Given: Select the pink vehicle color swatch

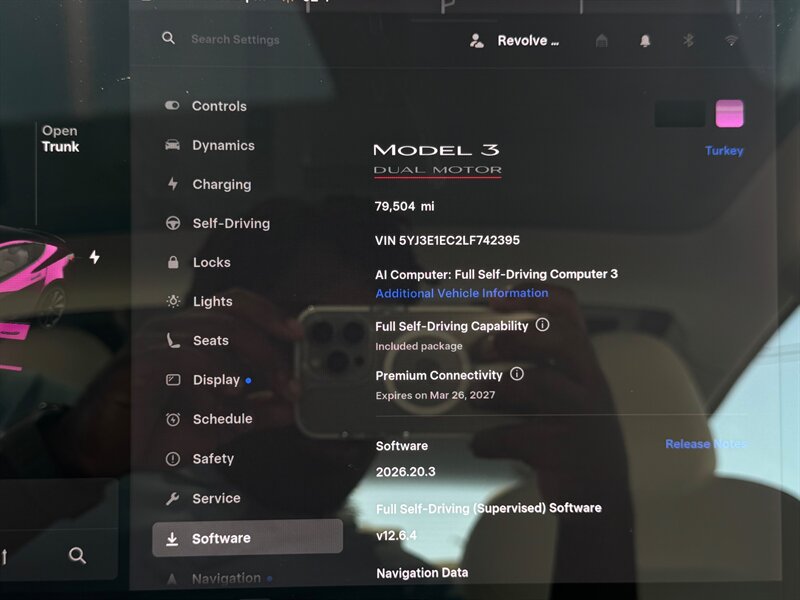Looking at the screenshot, I should 730,113.
